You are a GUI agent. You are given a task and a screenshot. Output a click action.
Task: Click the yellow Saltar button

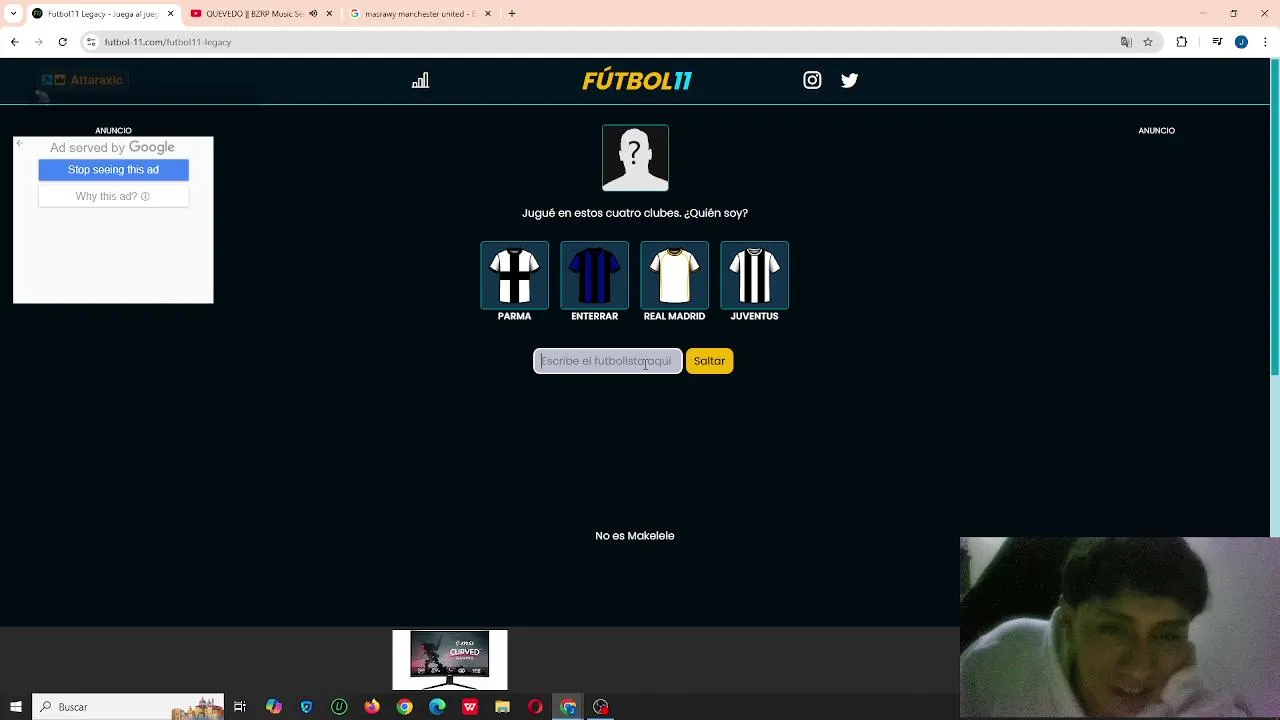click(x=709, y=361)
